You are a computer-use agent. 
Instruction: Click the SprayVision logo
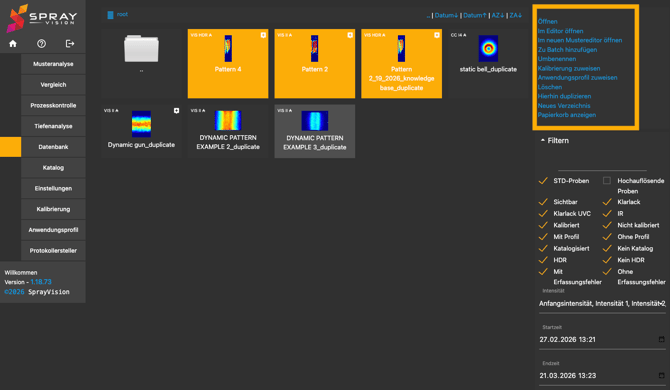click(x=42, y=18)
